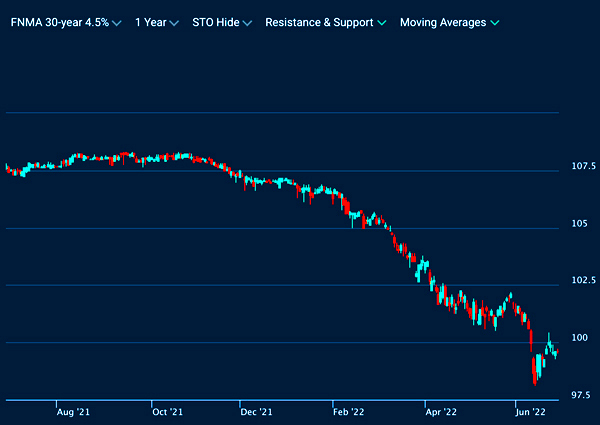
Task: Click the Dec '21 date axis label
Action: [257, 411]
